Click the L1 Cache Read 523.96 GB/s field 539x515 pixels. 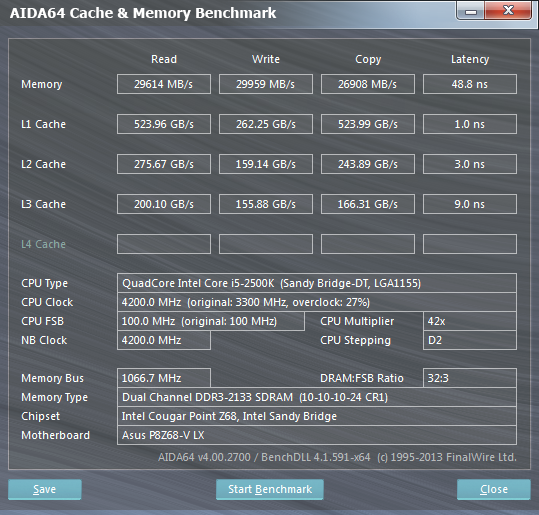(164, 124)
